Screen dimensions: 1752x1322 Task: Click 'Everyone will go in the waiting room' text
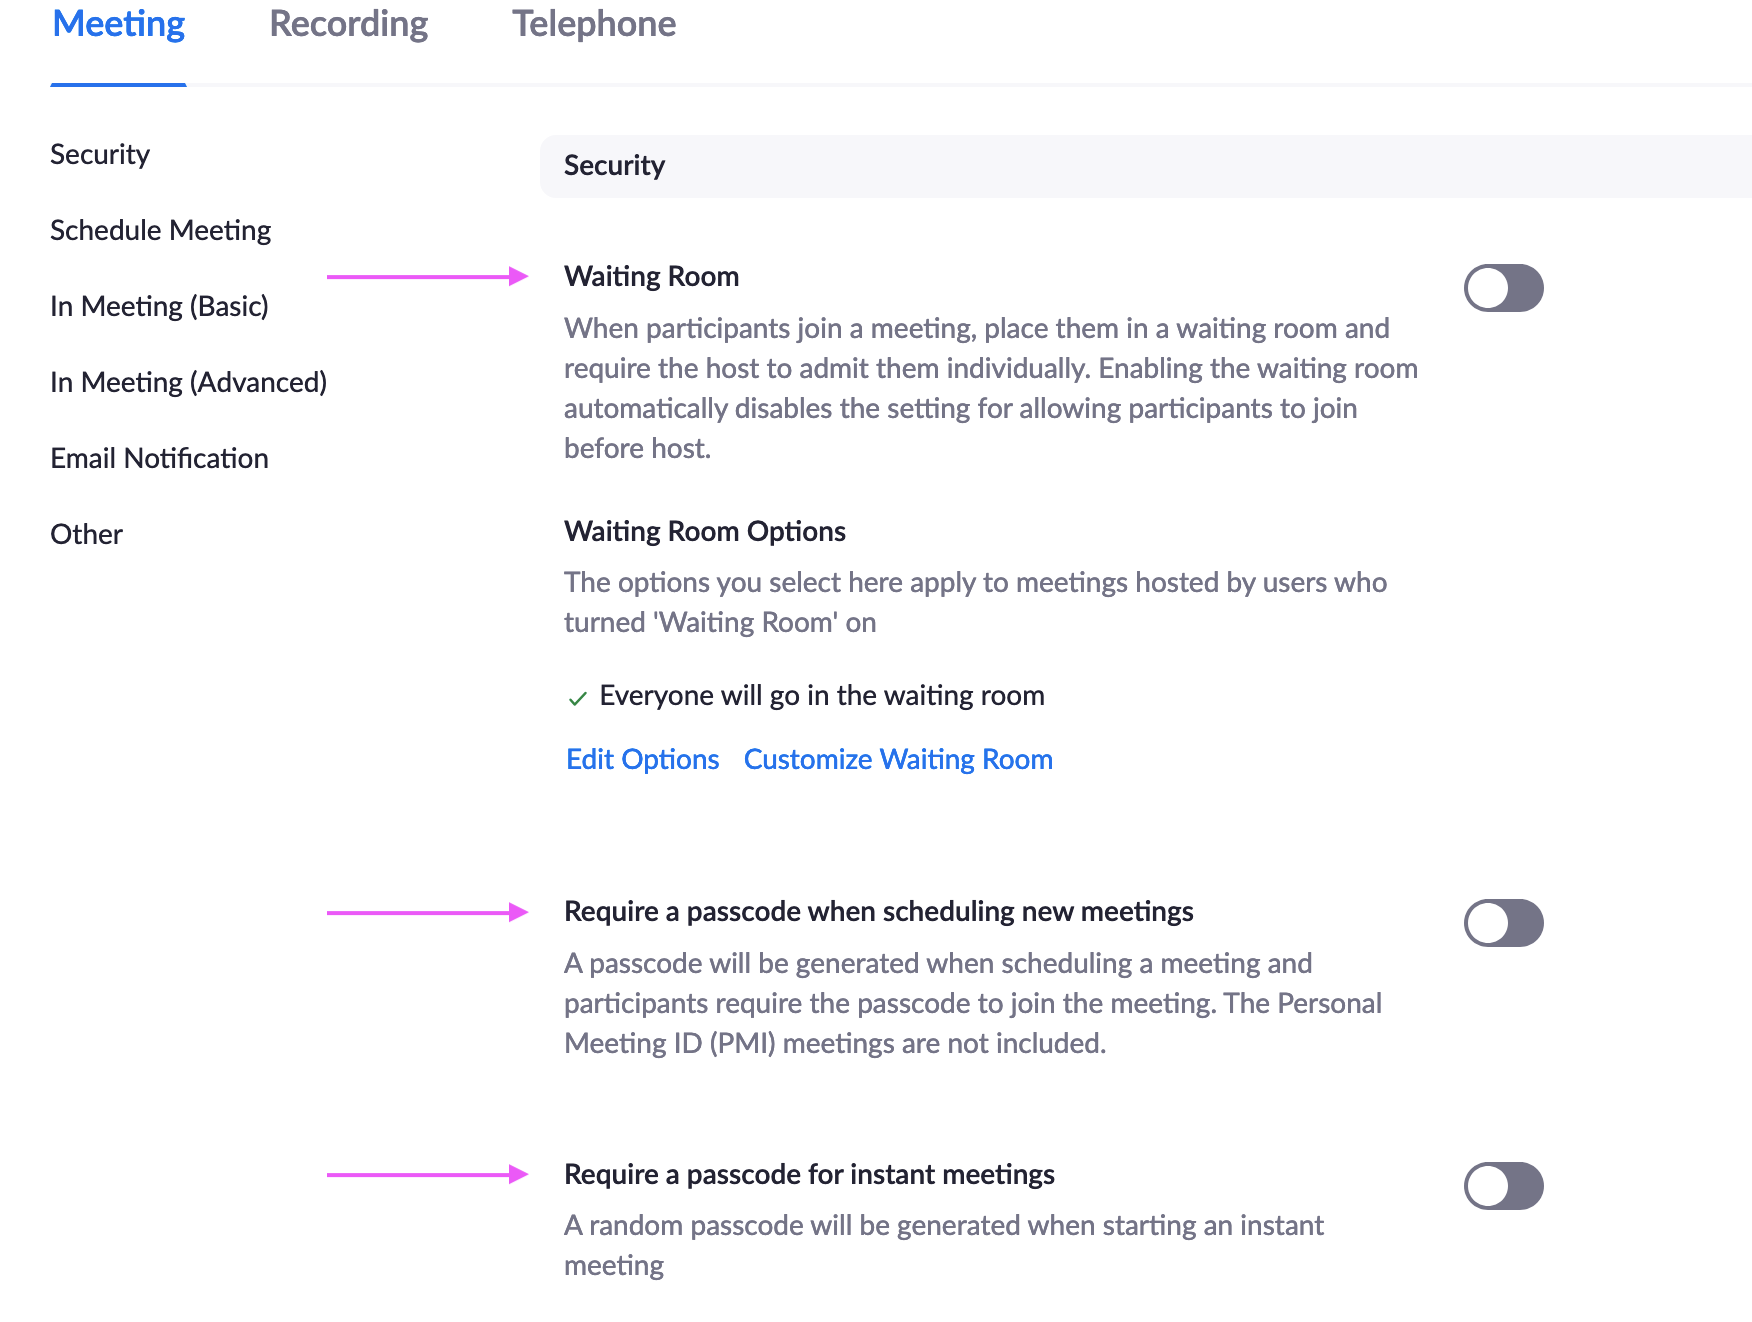(822, 695)
